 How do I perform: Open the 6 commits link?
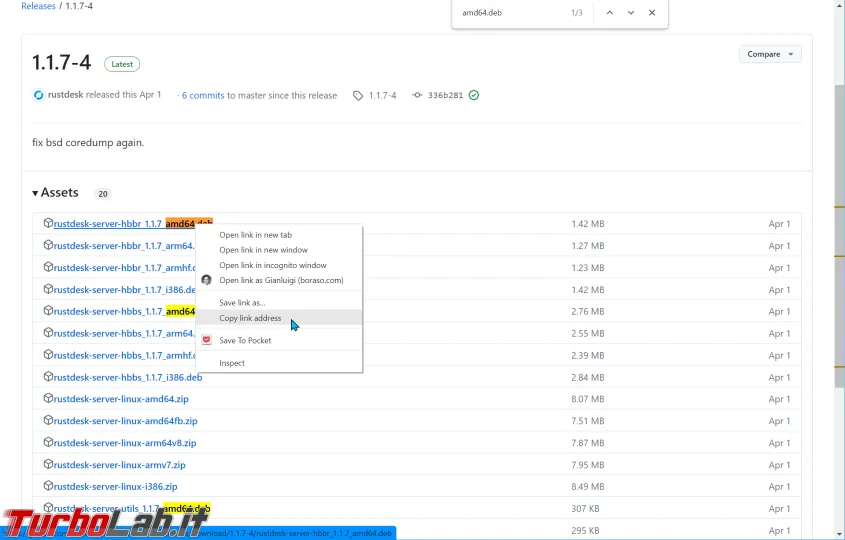point(203,96)
